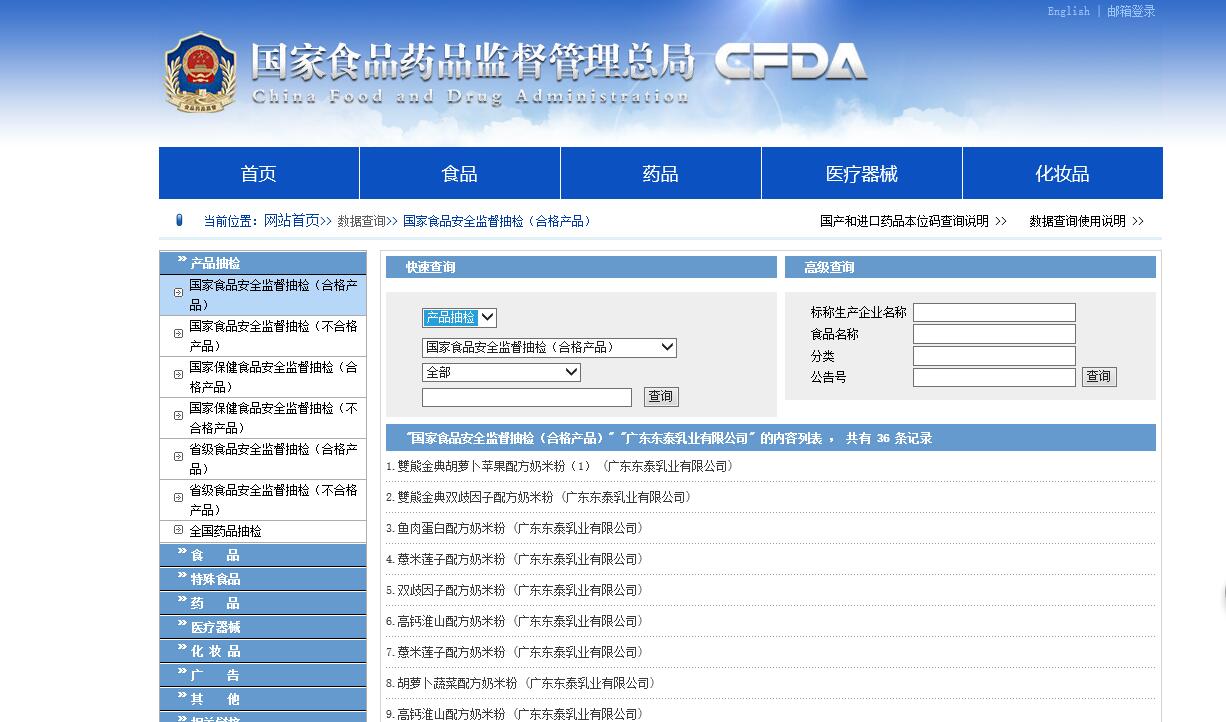The width and height of the screenshot is (1226, 722).
Task: Expand the 药 品 sidebar section
Action: pos(263,603)
